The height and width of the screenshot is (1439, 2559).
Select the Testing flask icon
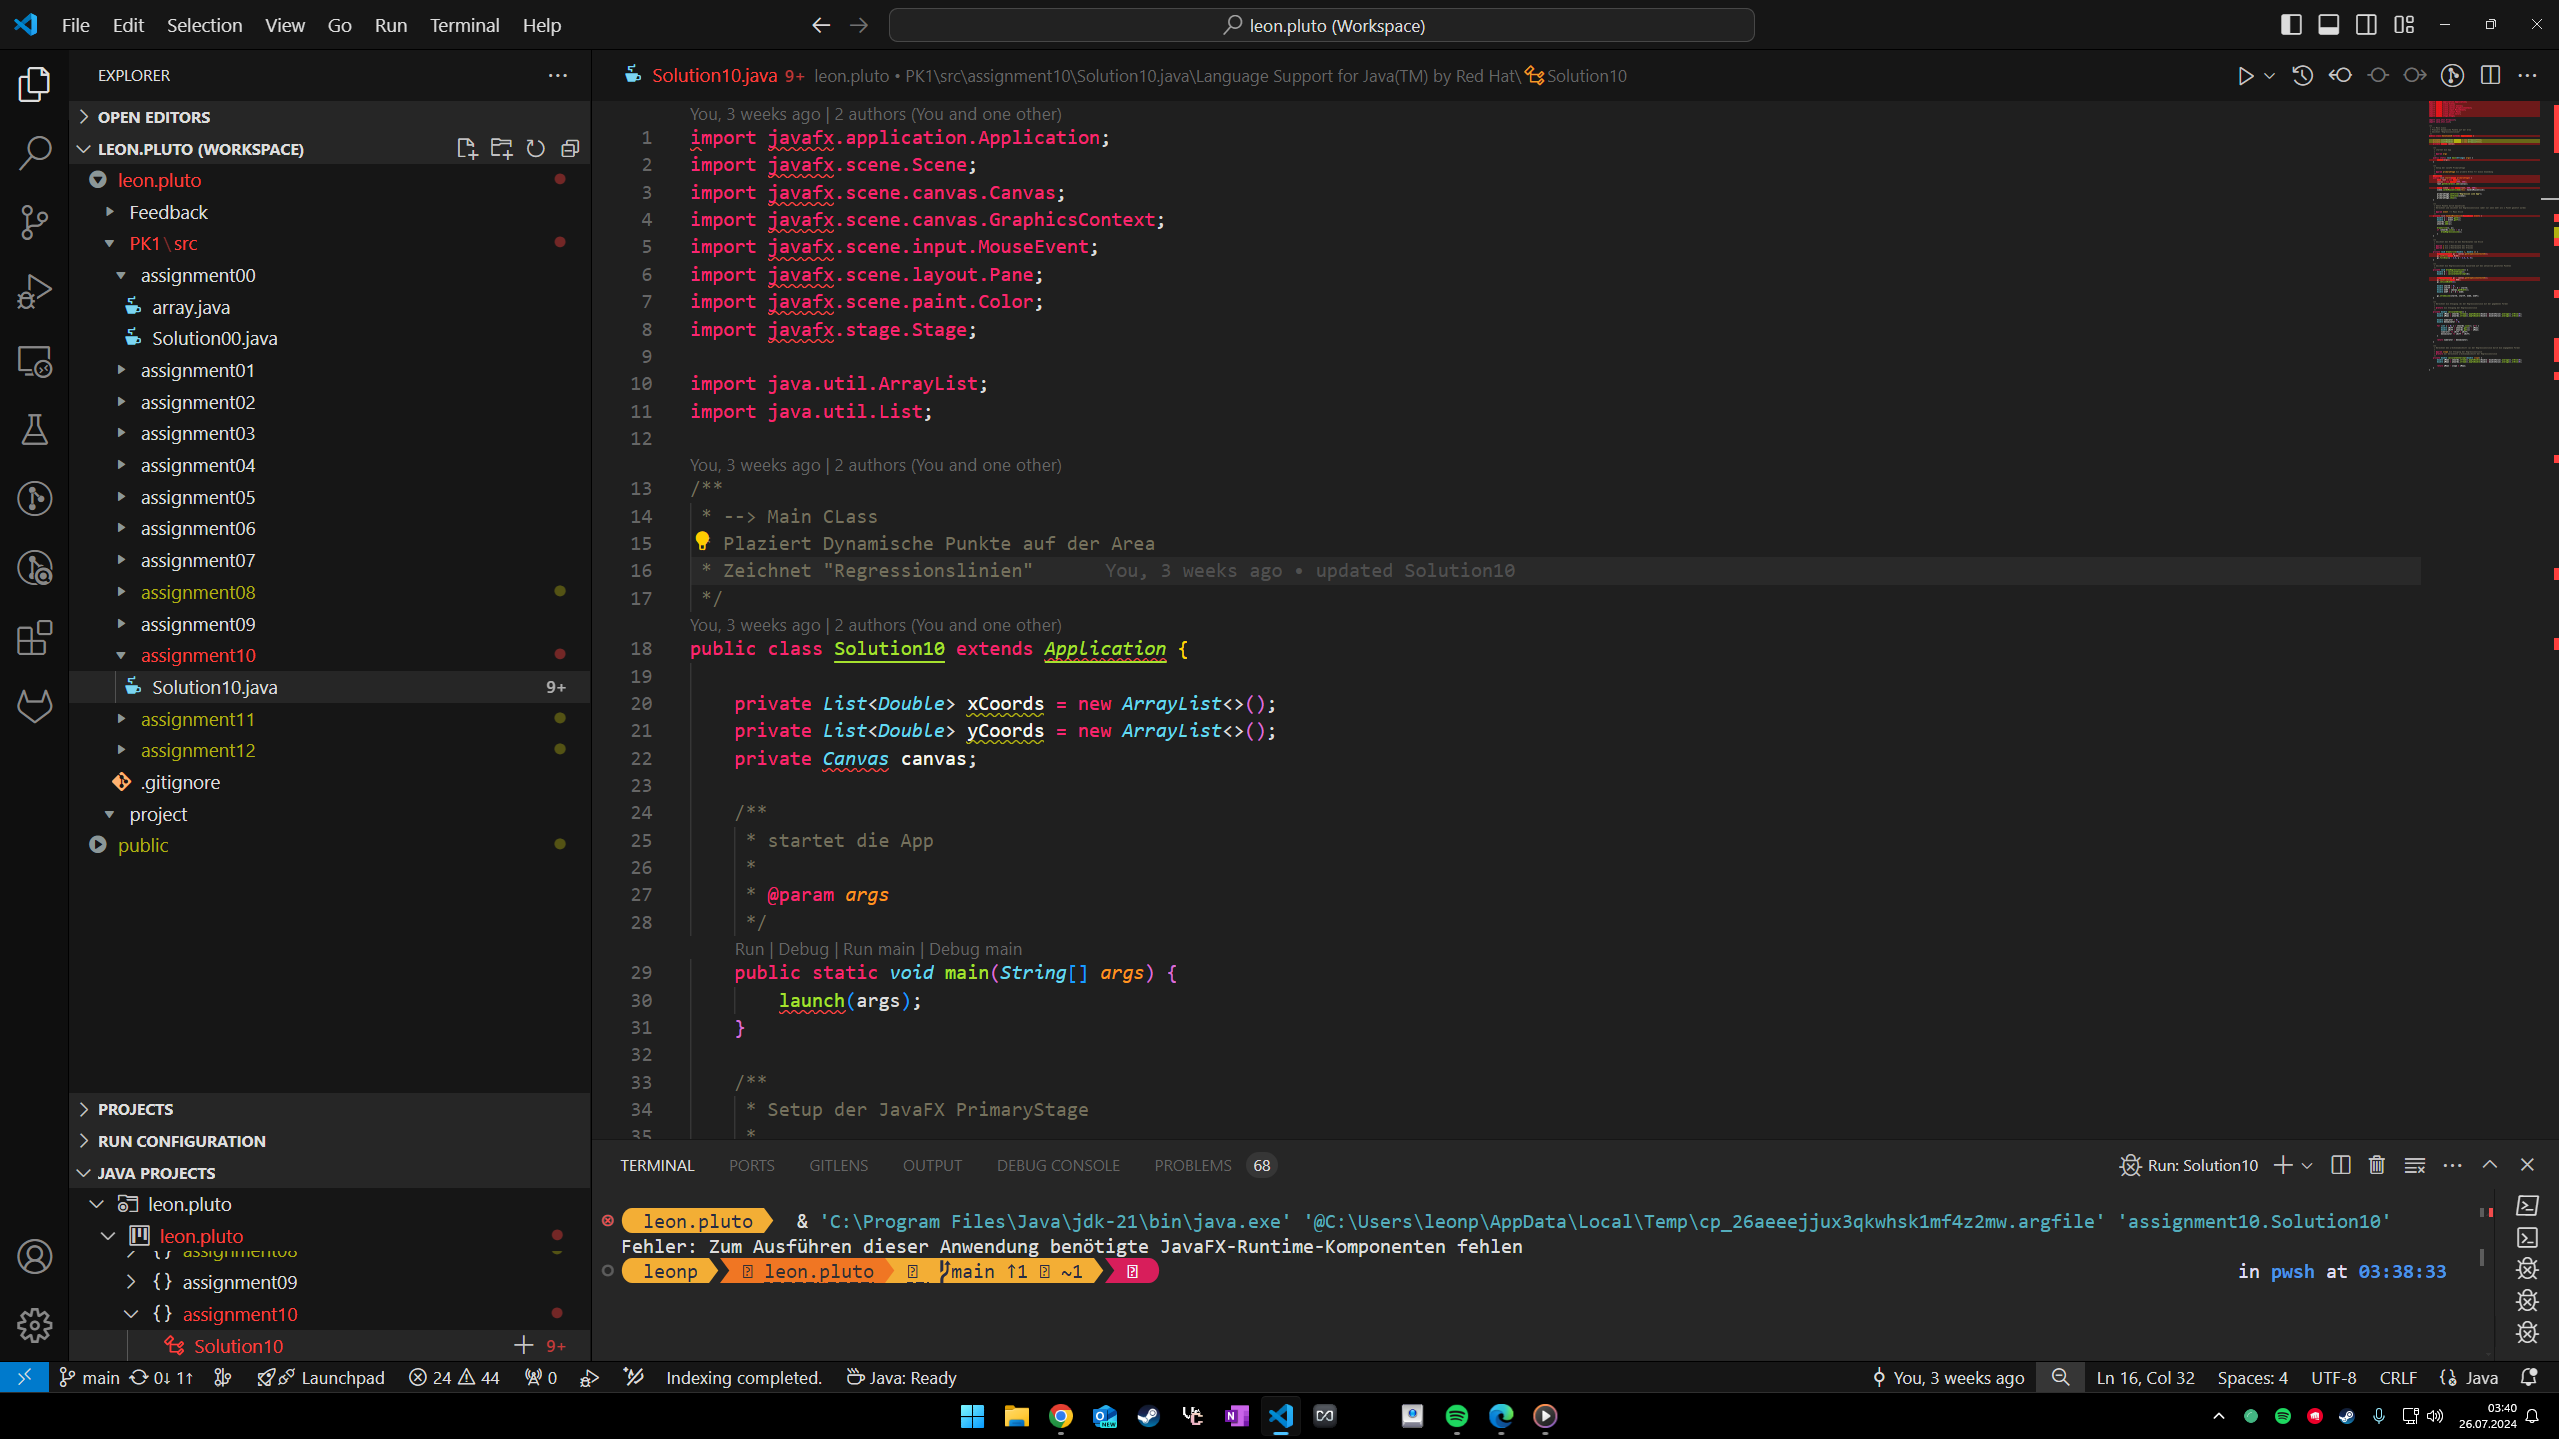[x=34, y=430]
